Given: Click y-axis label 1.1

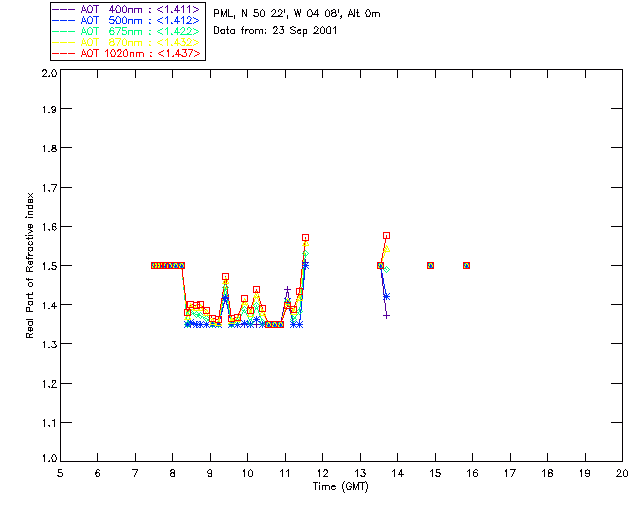Looking at the screenshot, I should 49,423.
